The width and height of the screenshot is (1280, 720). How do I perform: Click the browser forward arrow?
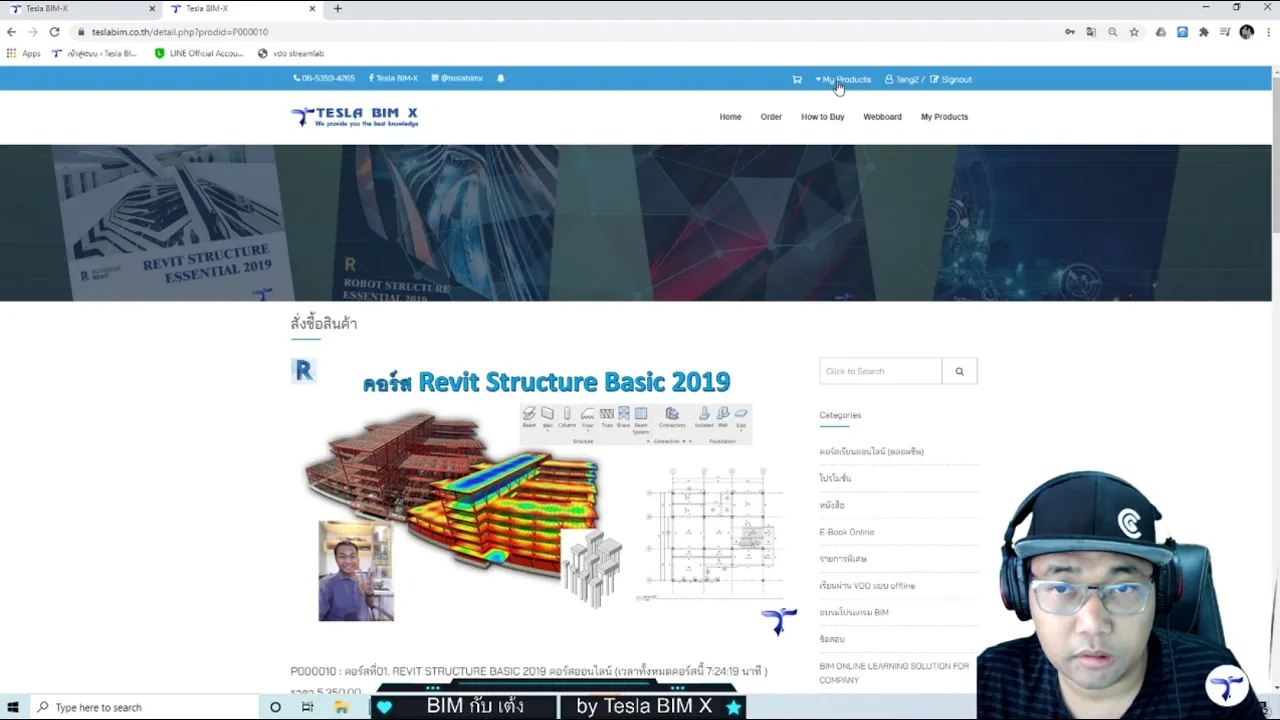coord(33,32)
